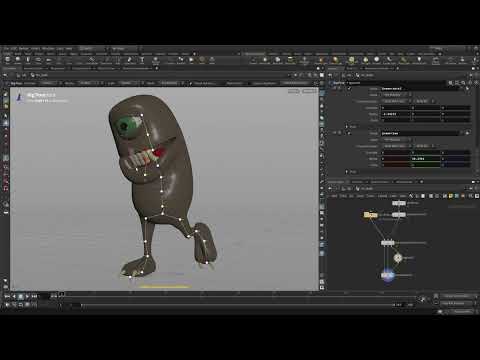Select the Tube tool on Create shelf
Viewport: 480px width, 360px height.
pyautogui.click(x=28, y=60)
